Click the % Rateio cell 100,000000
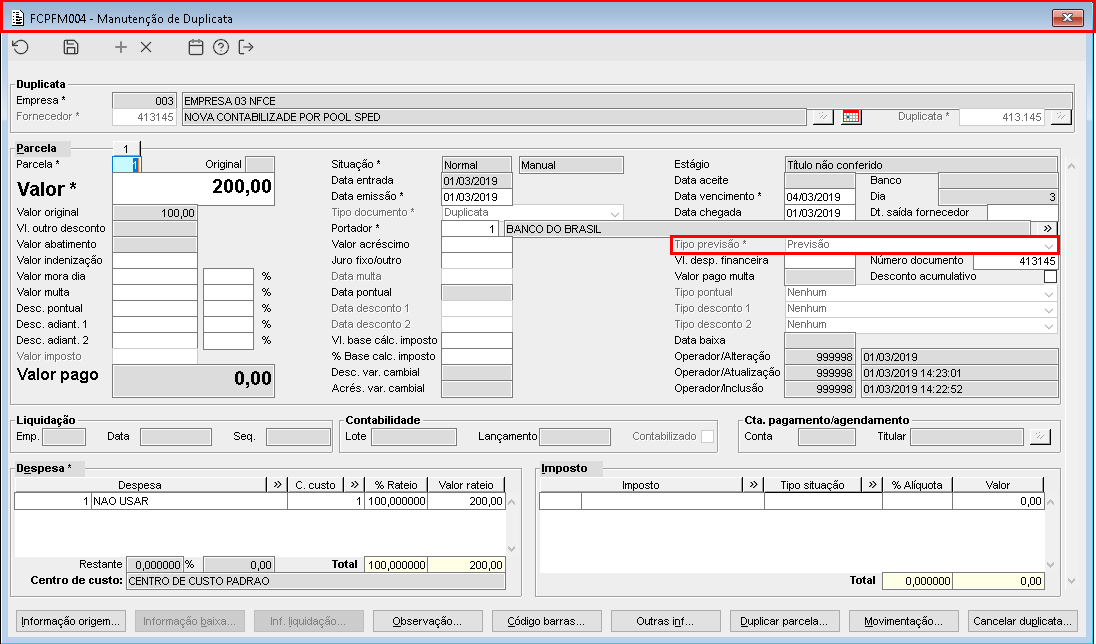The height and width of the screenshot is (644, 1096). click(x=396, y=501)
